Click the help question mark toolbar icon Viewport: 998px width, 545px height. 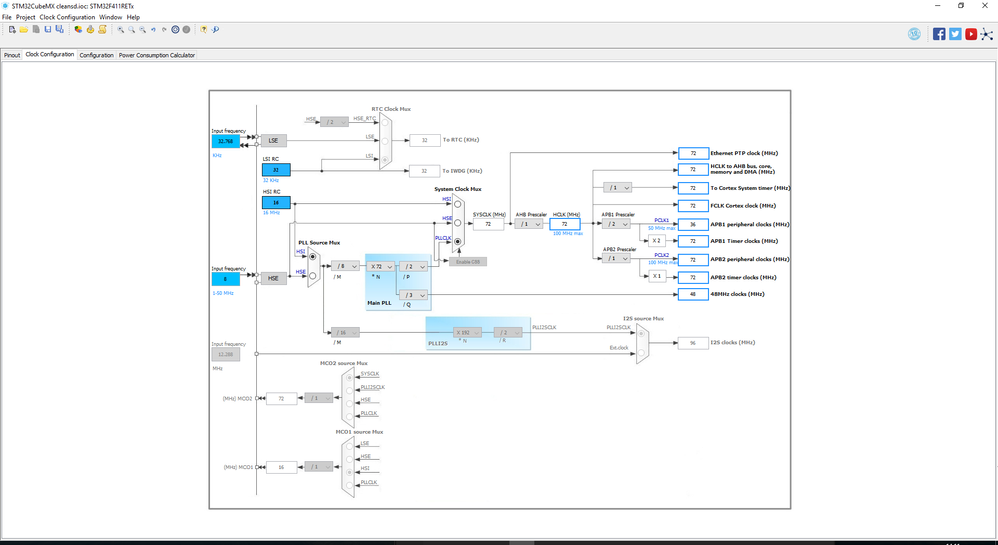(x=204, y=29)
